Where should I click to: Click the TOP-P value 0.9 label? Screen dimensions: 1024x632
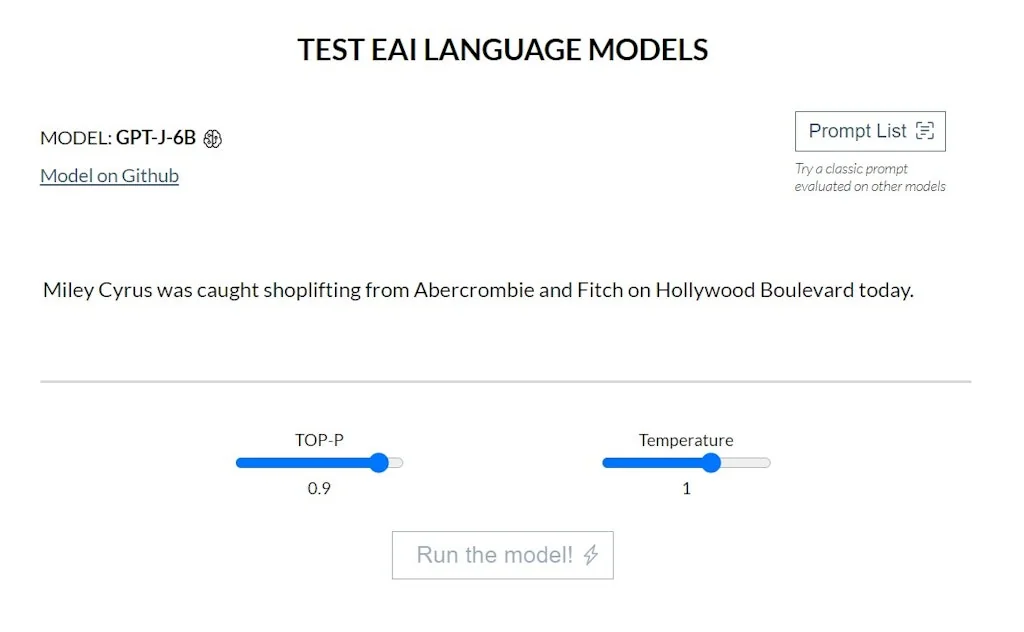320,489
